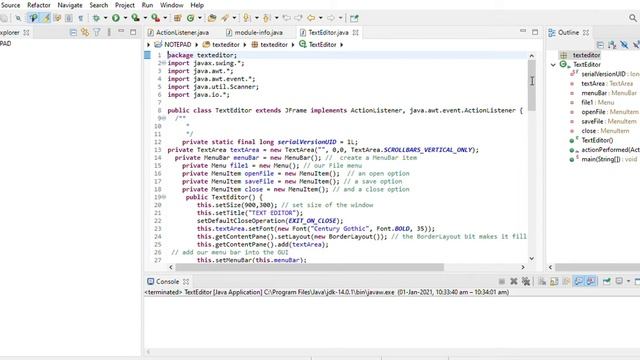
Task: Switch to ActionListener.java tab
Action: tap(178, 32)
